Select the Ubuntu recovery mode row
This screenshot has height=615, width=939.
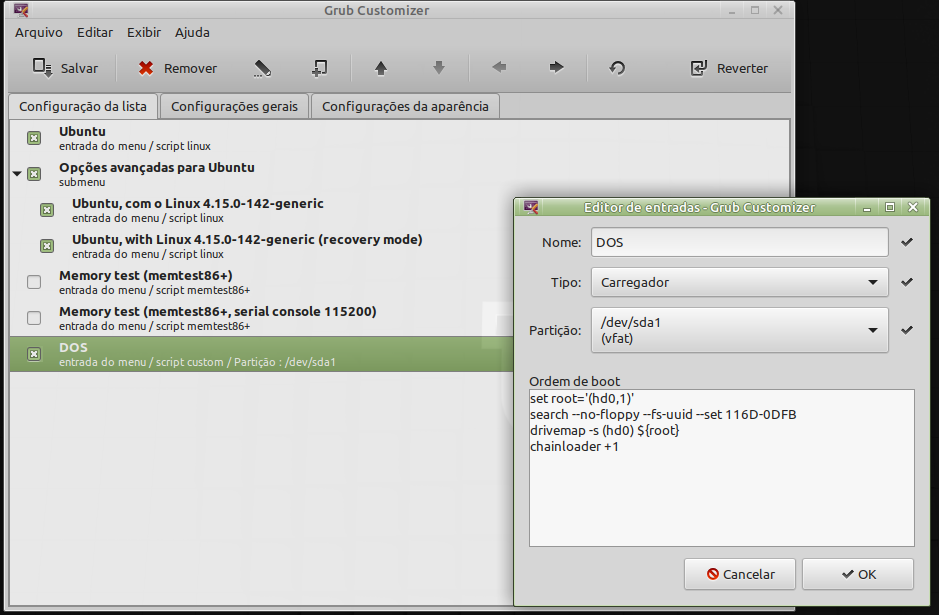[261, 246]
